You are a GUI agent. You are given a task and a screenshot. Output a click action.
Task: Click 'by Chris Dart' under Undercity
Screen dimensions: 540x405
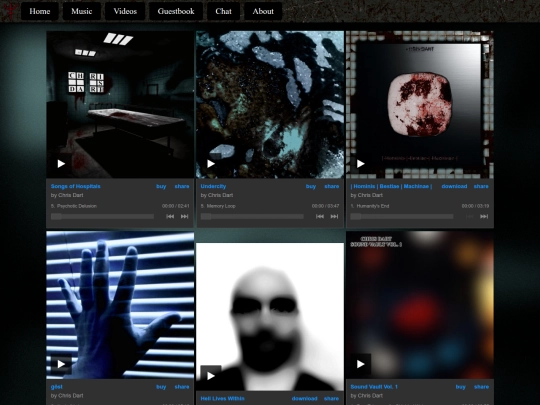coord(217,195)
